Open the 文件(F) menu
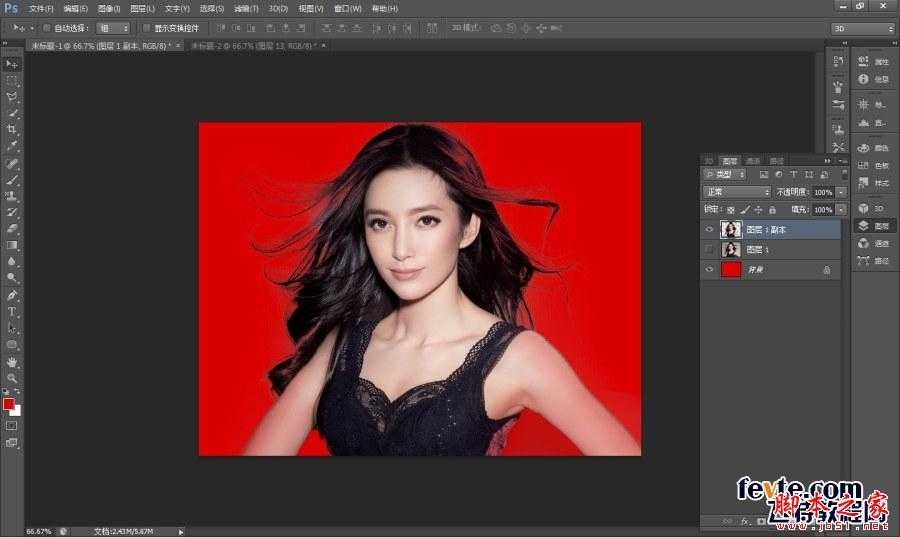This screenshot has height=537, width=900. pos(40,9)
